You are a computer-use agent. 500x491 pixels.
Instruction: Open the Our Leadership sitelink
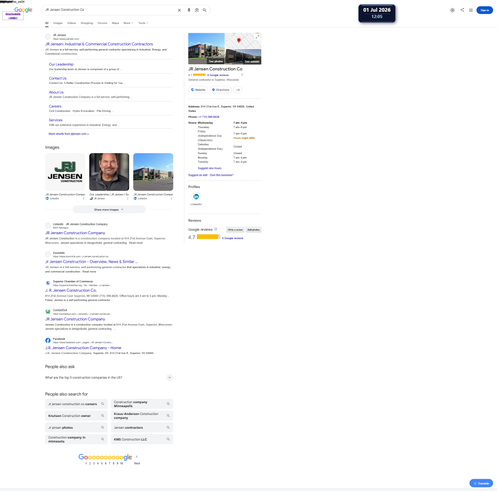pos(61,64)
